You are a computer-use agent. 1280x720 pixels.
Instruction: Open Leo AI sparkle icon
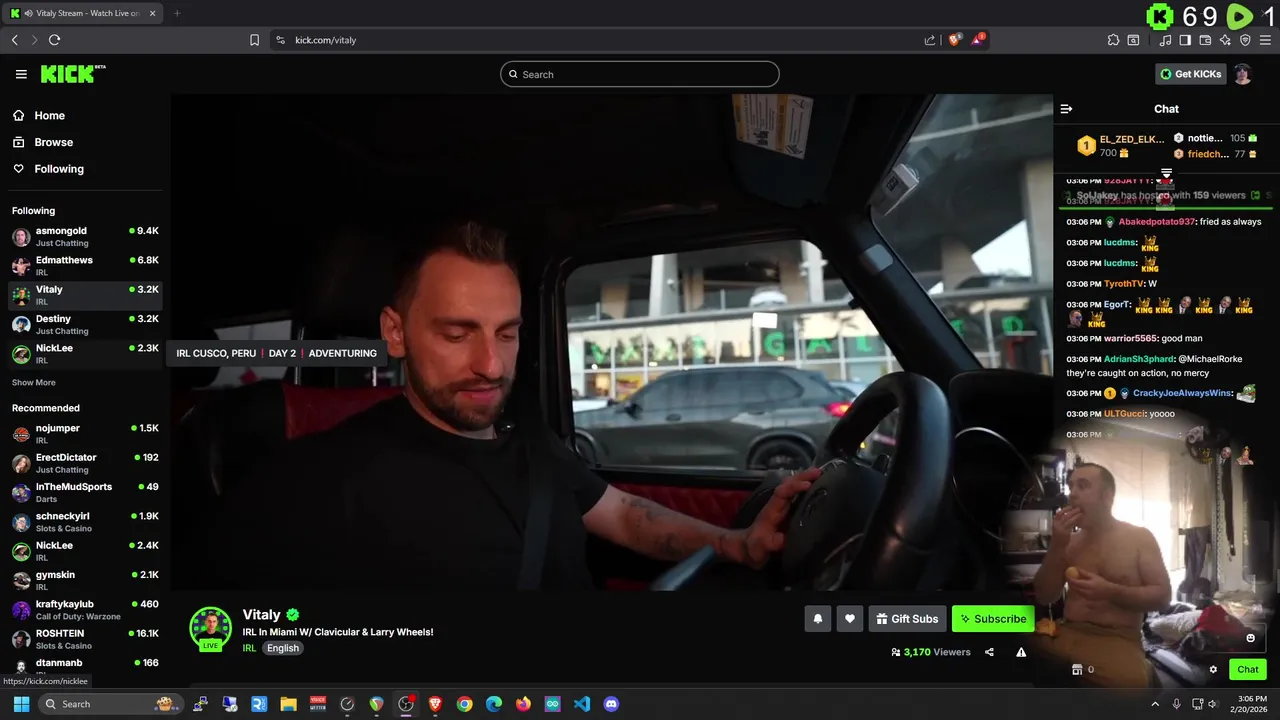(x=1225, y=40)
